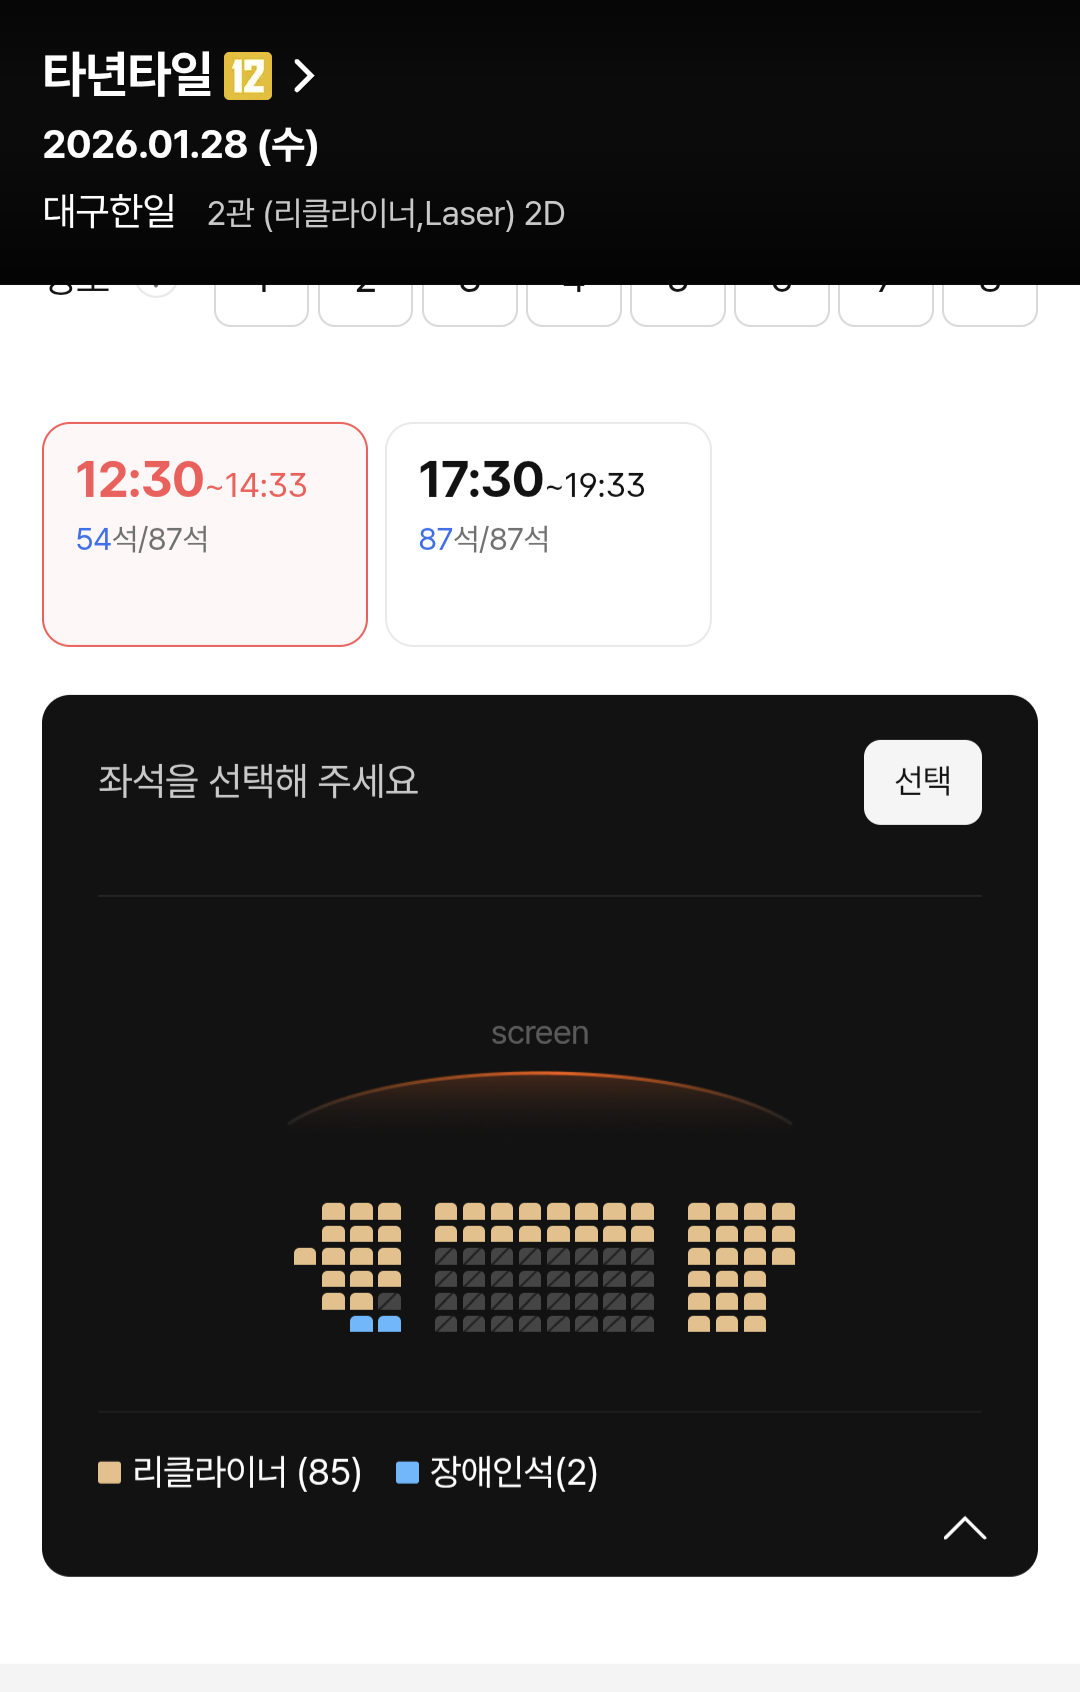
Task: Pick the front-row last seat of the right block
Action: (x=784, y=1211)
